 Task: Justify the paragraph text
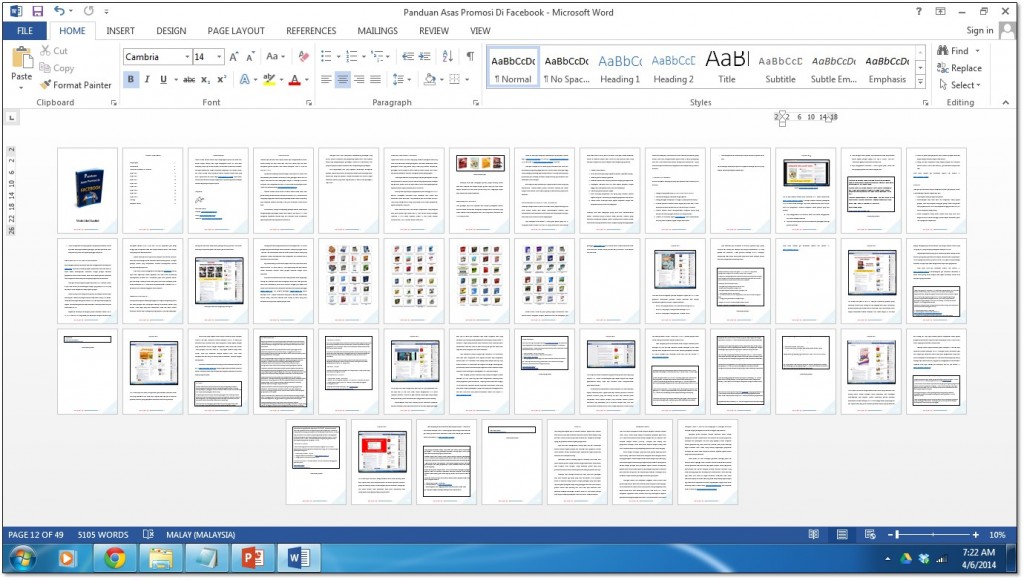[x=375, y=80]
